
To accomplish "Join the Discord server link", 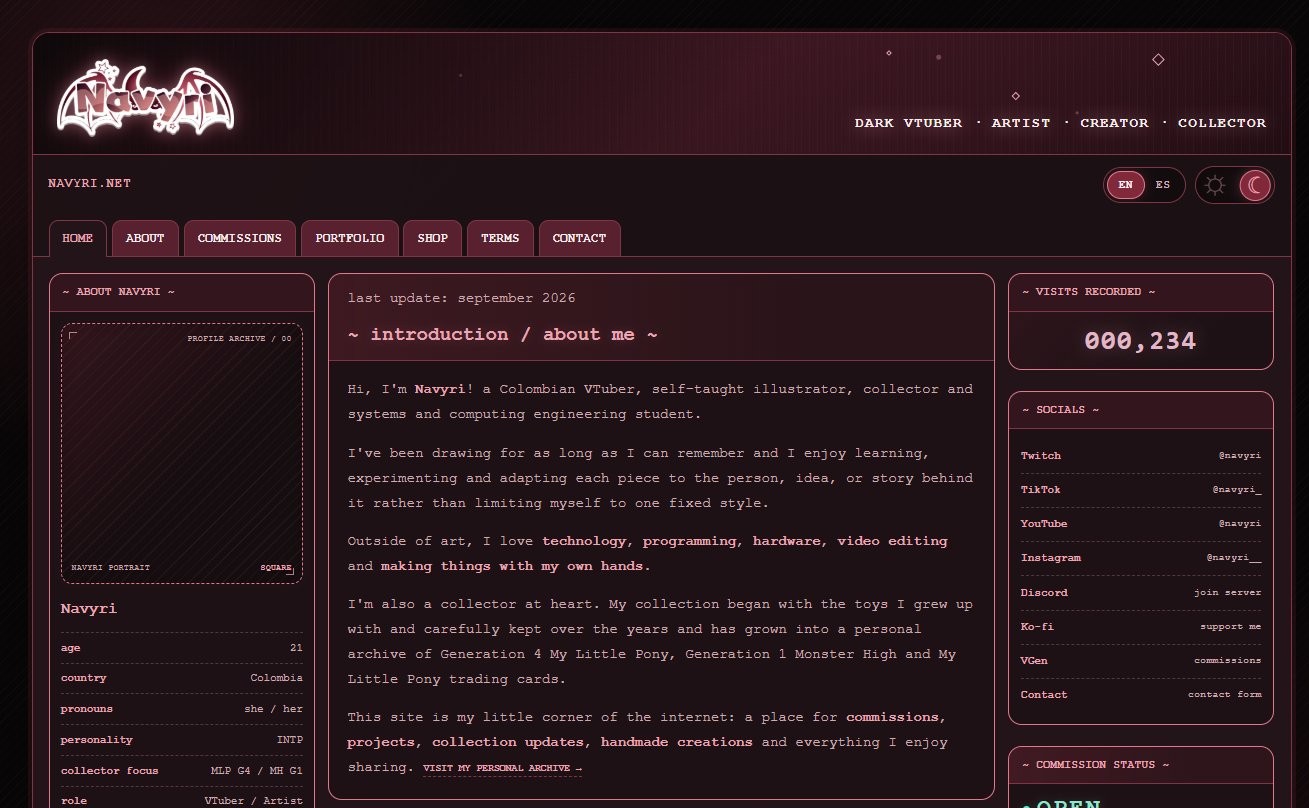I will 1141,593.
